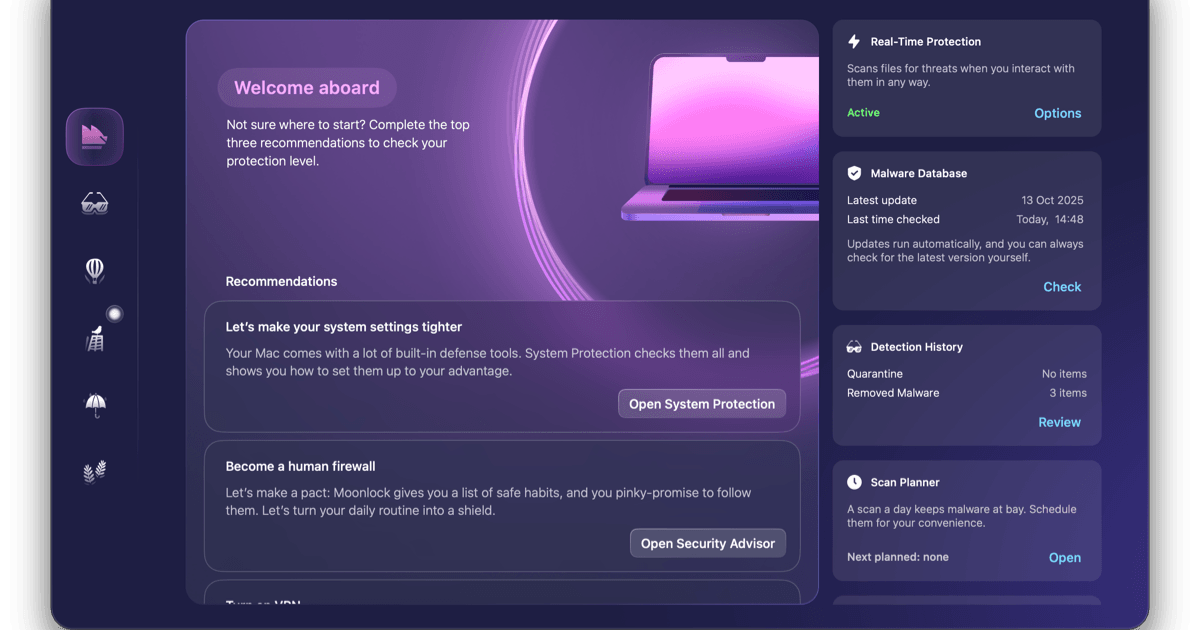Click the '13 Oct 2025' update date
Image resolution: width=1200 pixels, height=630 pixels.
(1052, 200)
